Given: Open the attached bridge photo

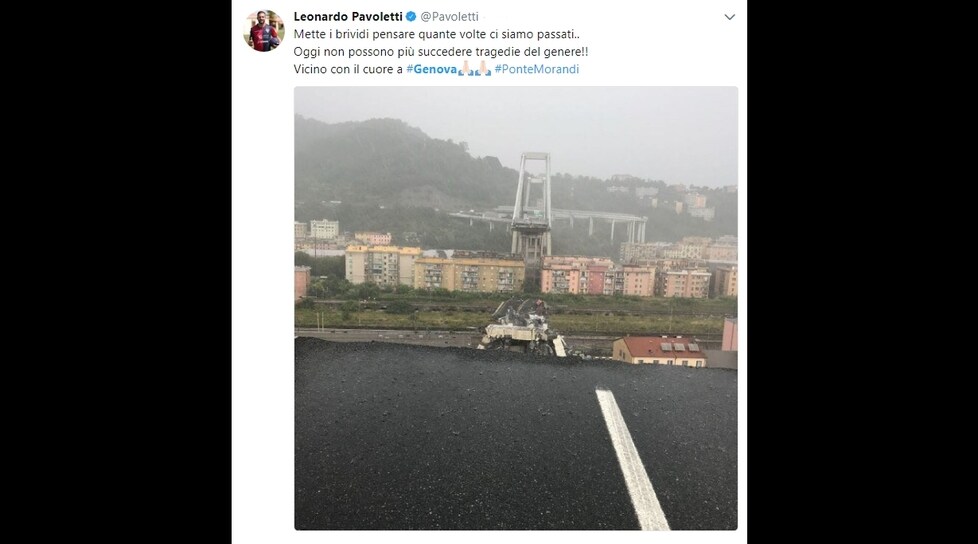Looking at the screenshot, I should point(516,308).
